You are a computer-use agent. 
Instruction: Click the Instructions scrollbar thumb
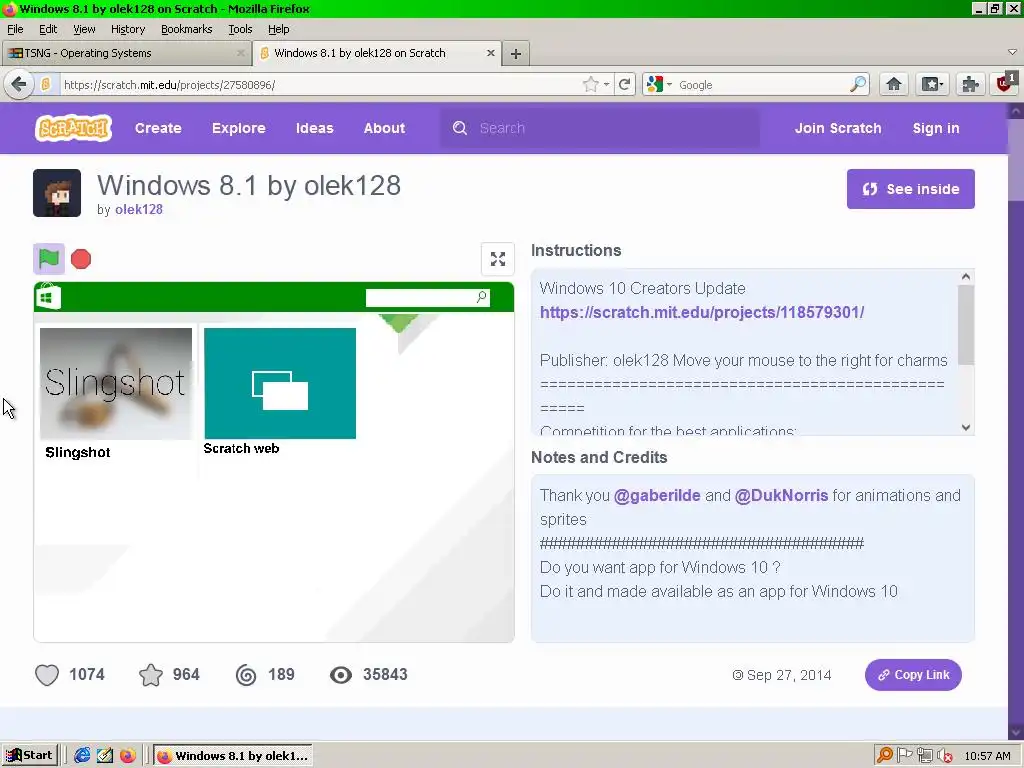(966, 325)
